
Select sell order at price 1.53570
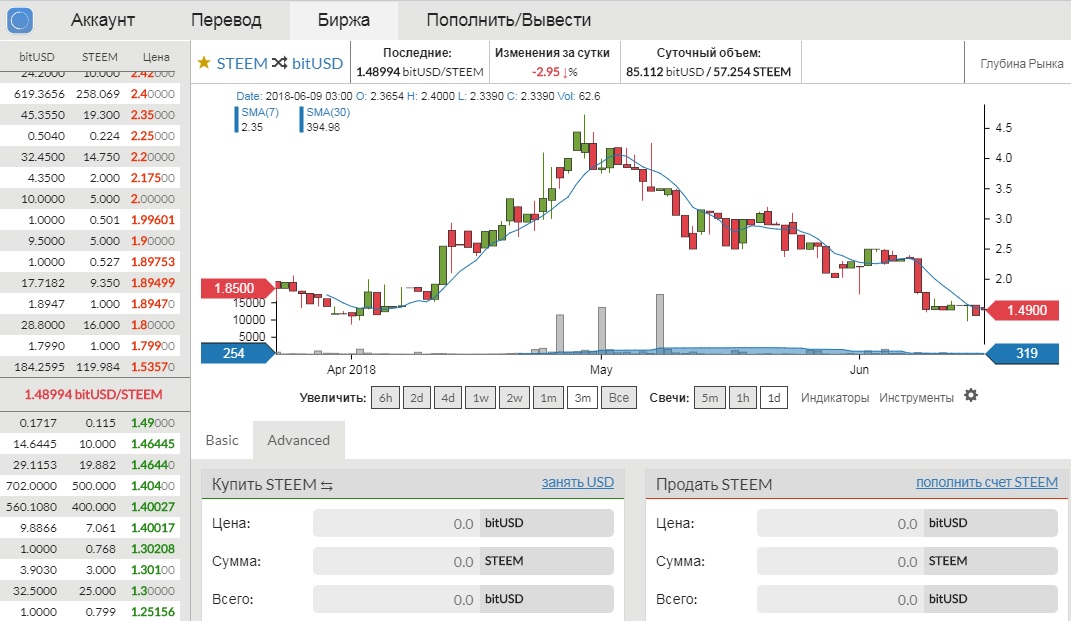click(90, 367)
